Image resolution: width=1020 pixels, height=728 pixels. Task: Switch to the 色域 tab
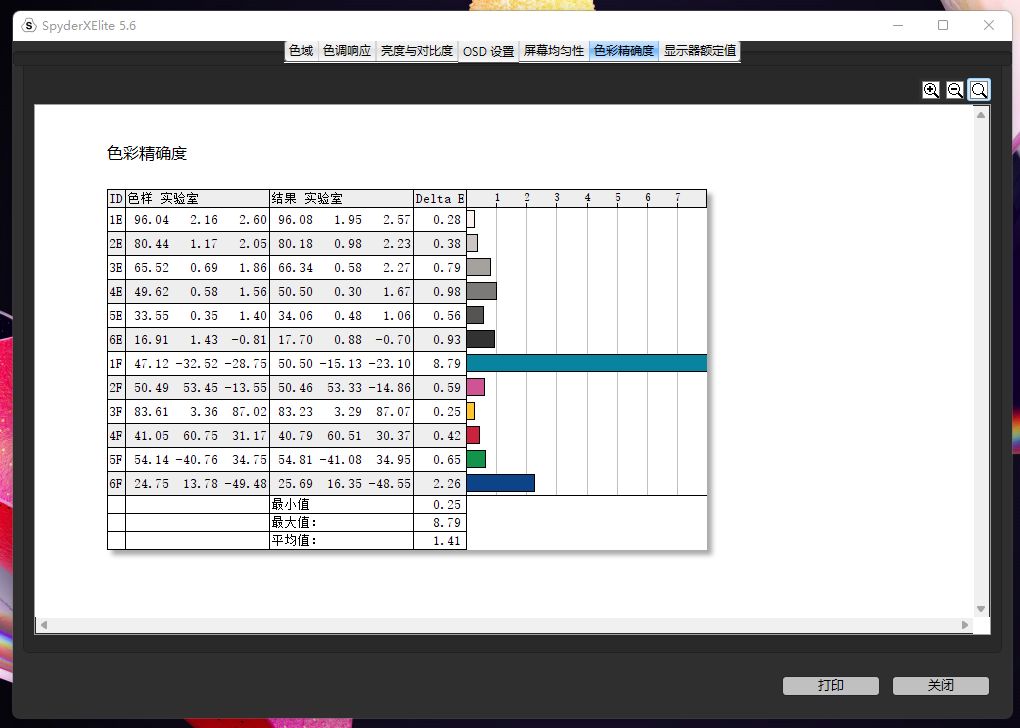coord(300,50)
